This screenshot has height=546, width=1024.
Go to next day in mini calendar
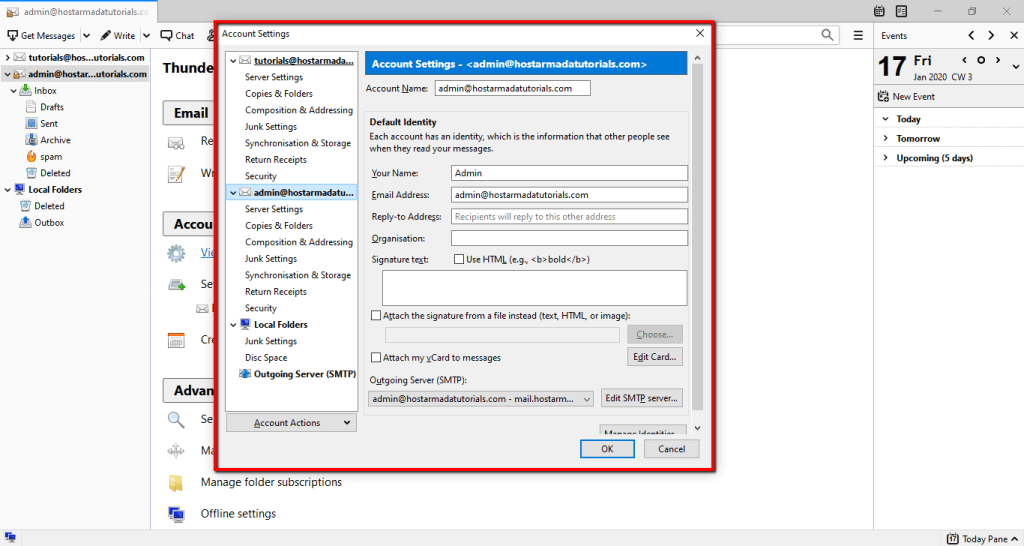coord(997,60)
